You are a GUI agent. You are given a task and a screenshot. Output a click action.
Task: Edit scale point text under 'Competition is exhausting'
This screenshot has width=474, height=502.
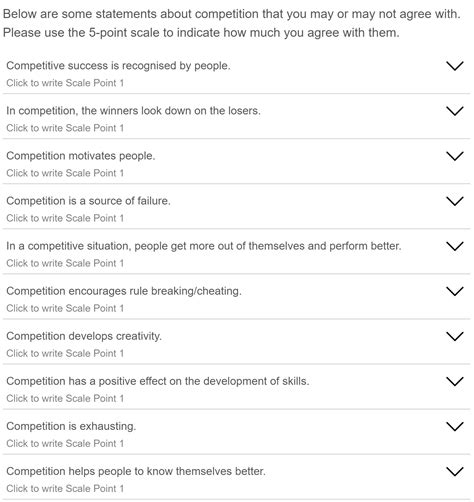click(65, 443)
